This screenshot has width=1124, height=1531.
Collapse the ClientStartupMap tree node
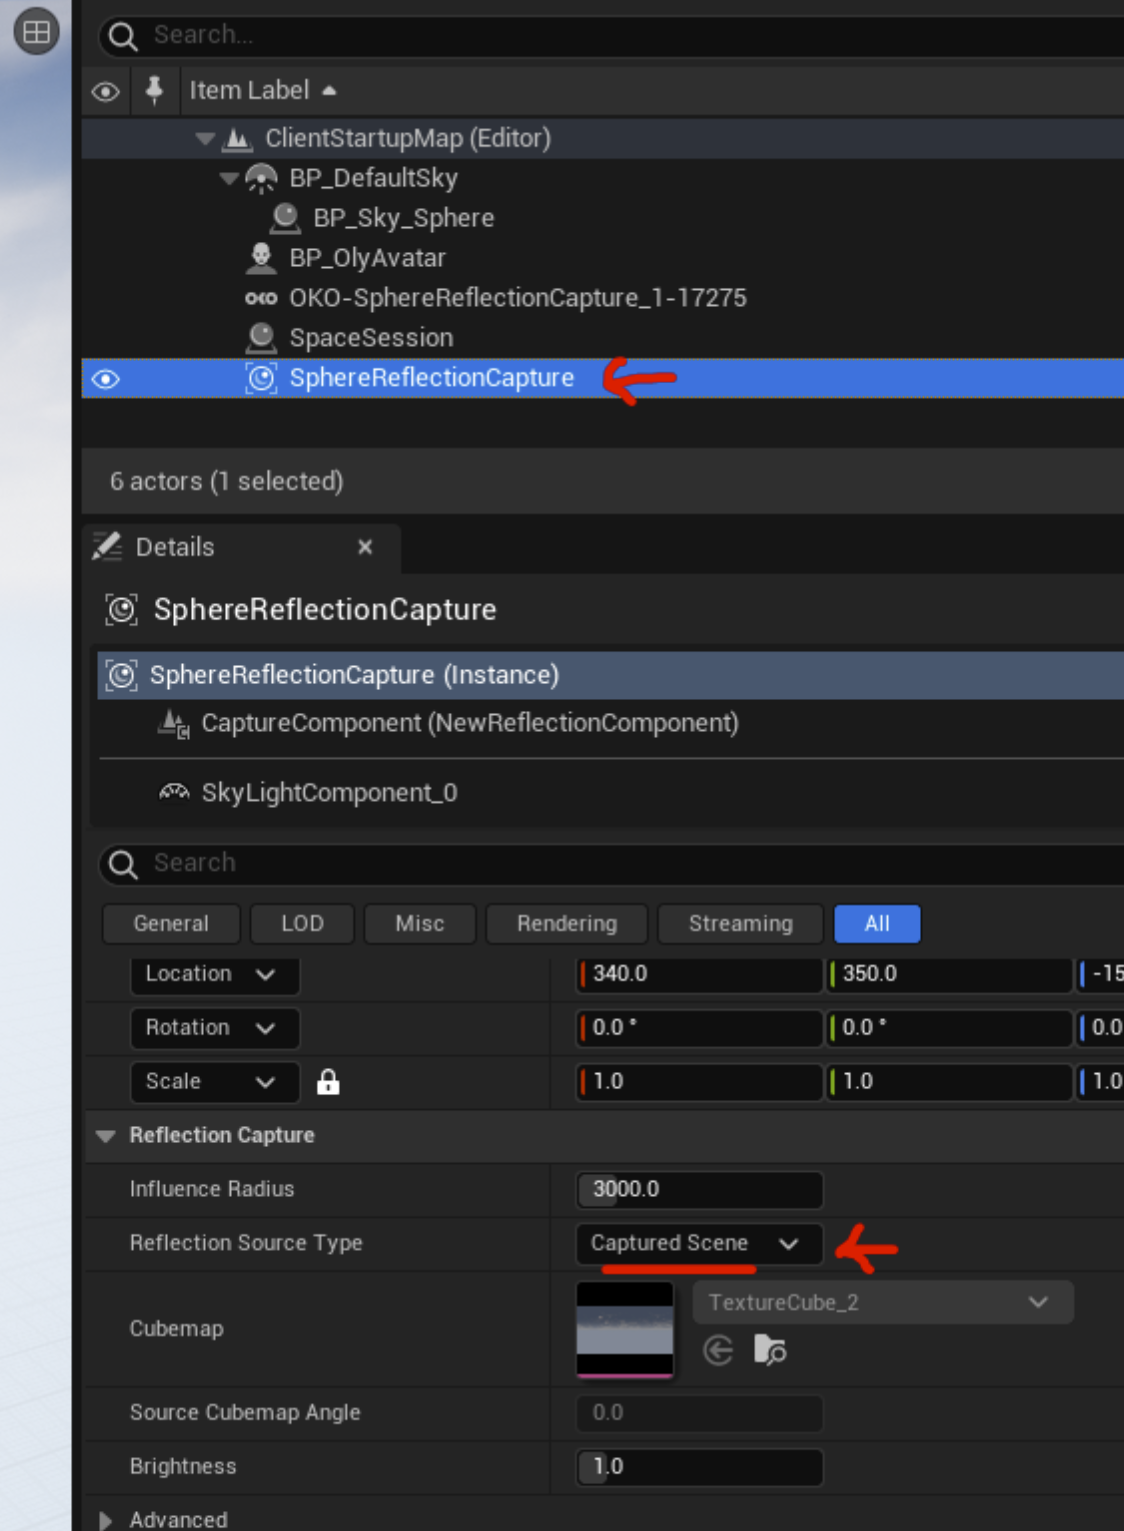click(206, 138)
